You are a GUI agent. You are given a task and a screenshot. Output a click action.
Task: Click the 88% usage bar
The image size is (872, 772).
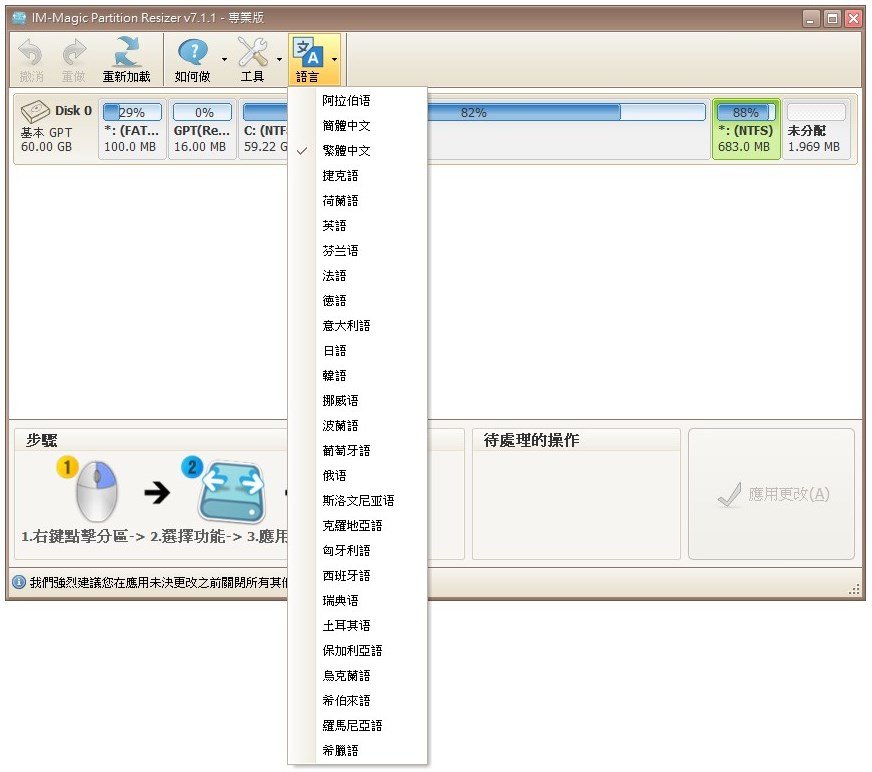[746, 112]
